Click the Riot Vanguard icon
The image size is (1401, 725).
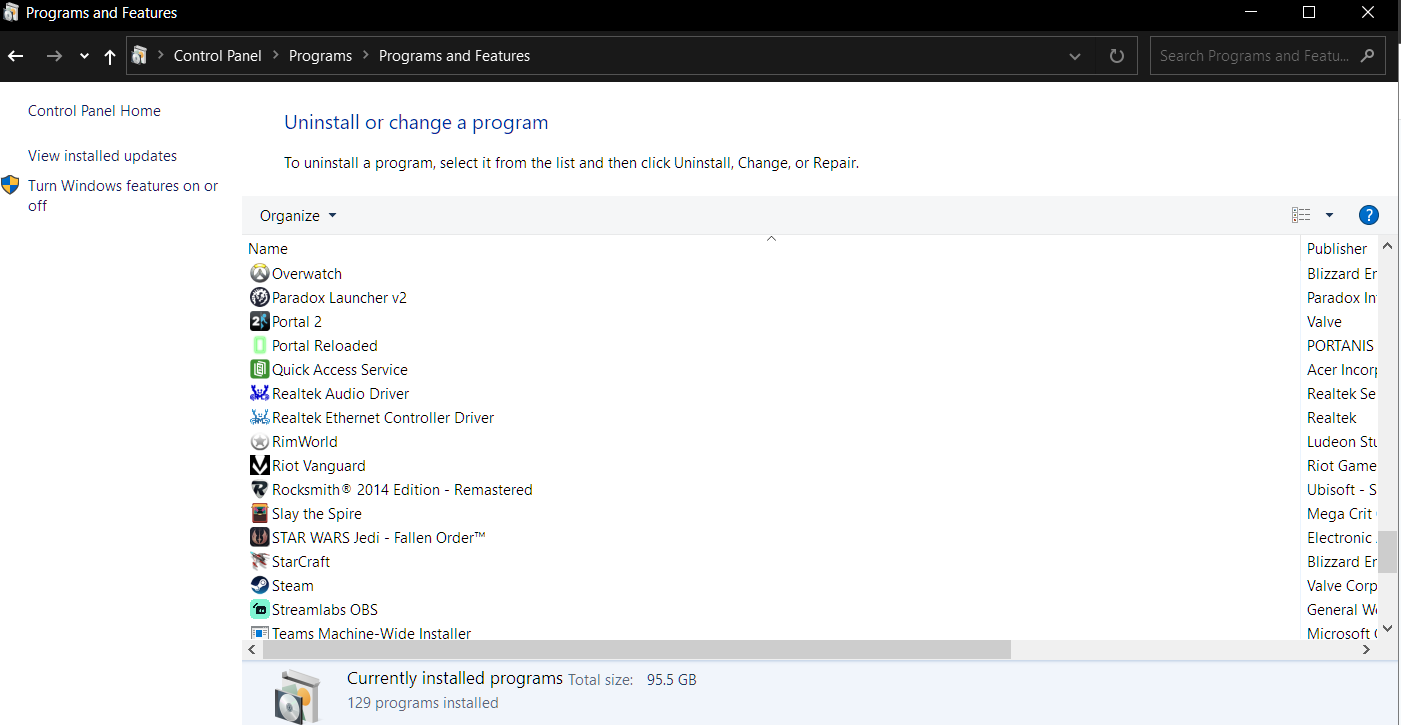(259, 465)
